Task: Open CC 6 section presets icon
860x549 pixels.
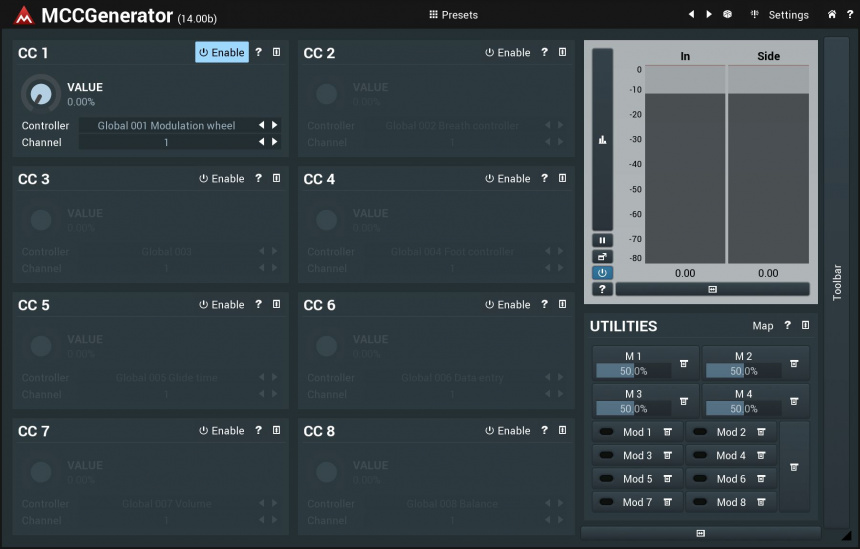Action: [x=562, y=304]
